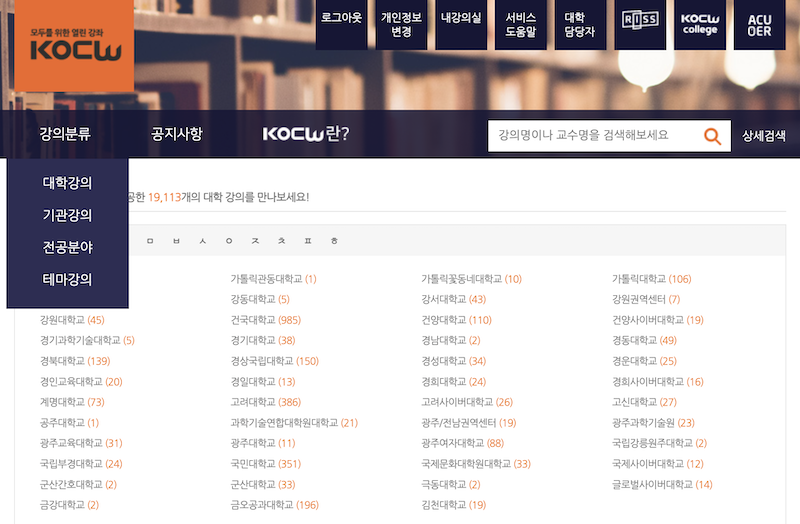The width and height of the screenshot is (800, 524).
Task: Filter by consonant ㅊ
Action: 282,241
